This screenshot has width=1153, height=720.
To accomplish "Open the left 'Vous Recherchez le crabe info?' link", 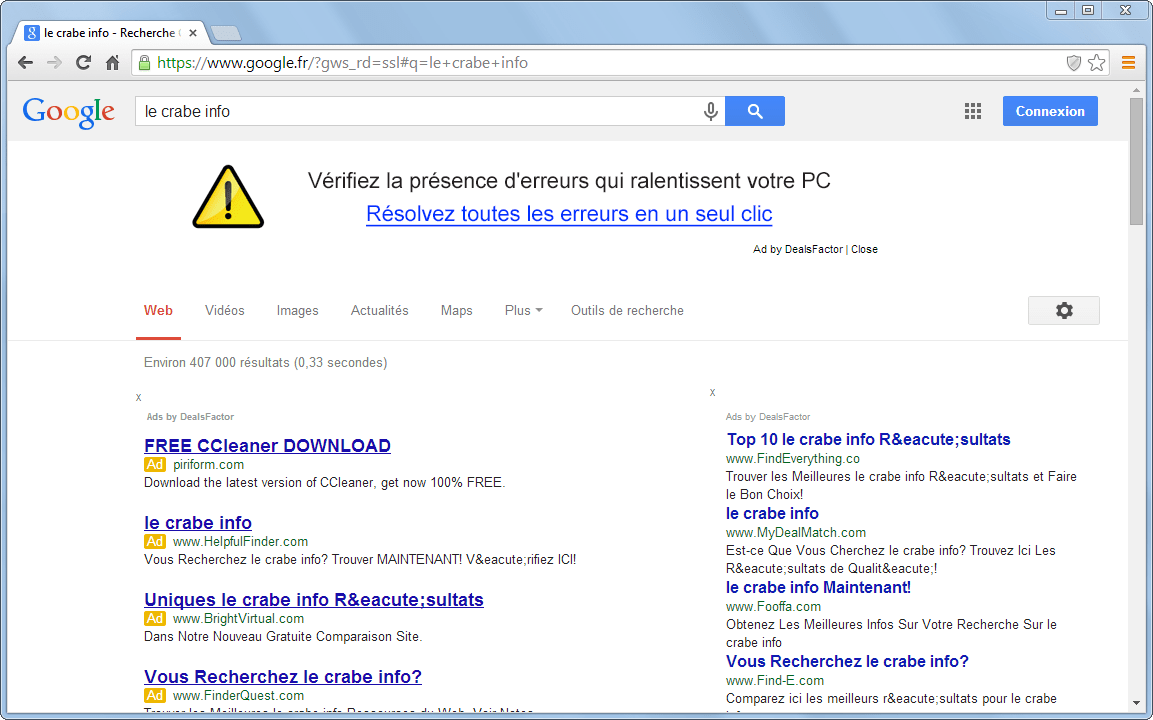I will 283,677.
